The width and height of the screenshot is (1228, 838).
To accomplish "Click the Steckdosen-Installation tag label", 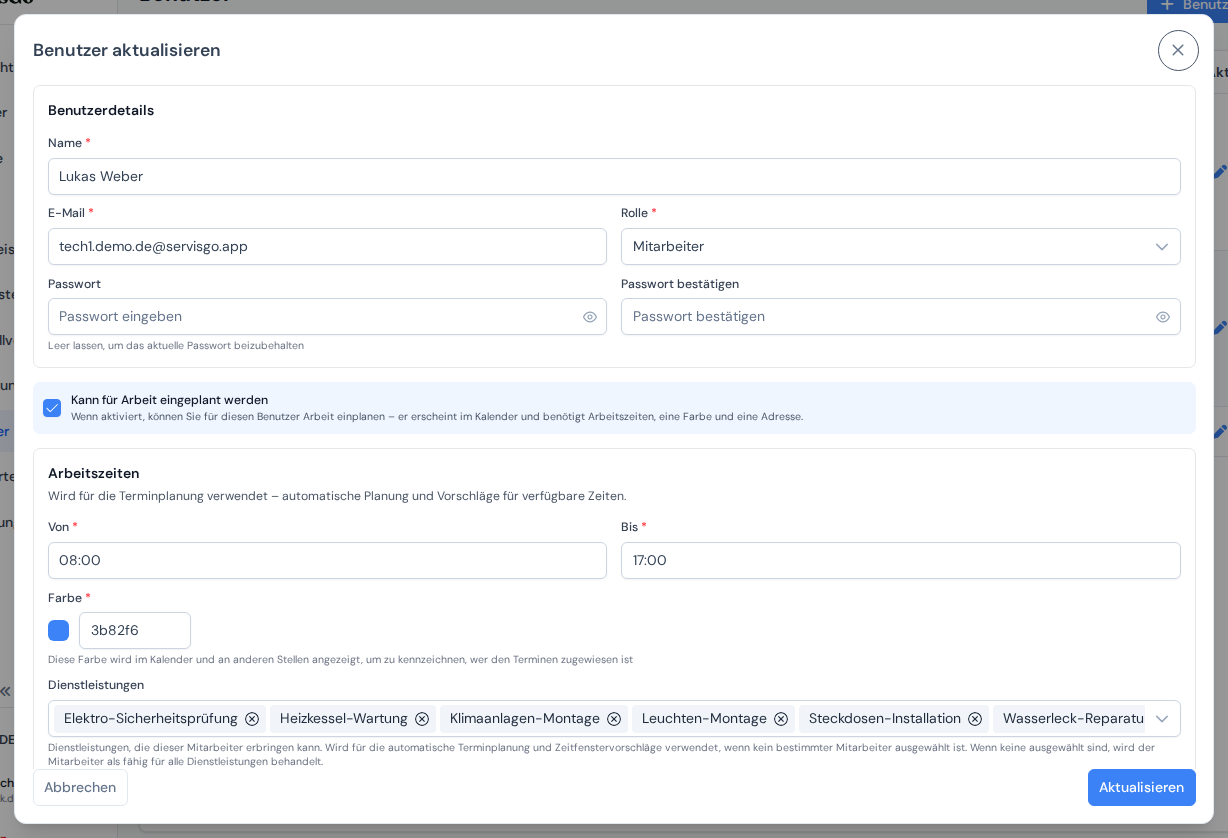I will 885,719.
